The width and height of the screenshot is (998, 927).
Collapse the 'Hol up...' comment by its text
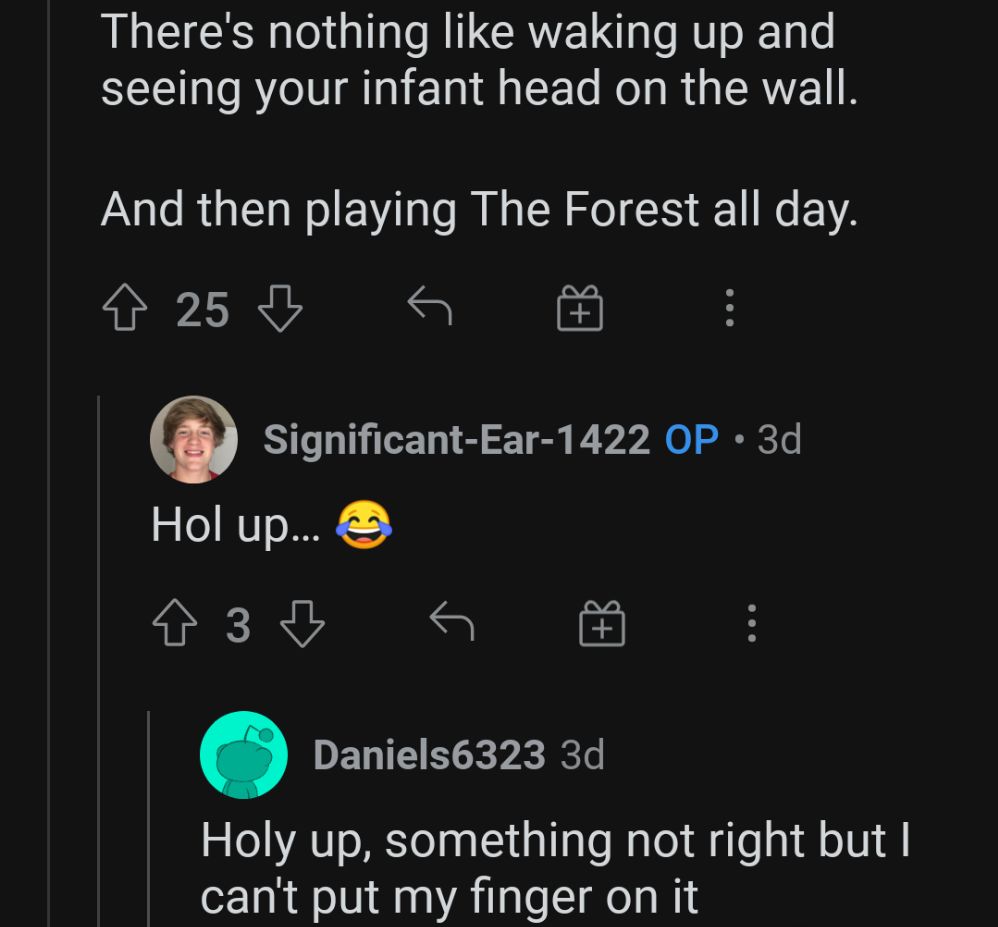pyautogui.click(x=232, y=525)
